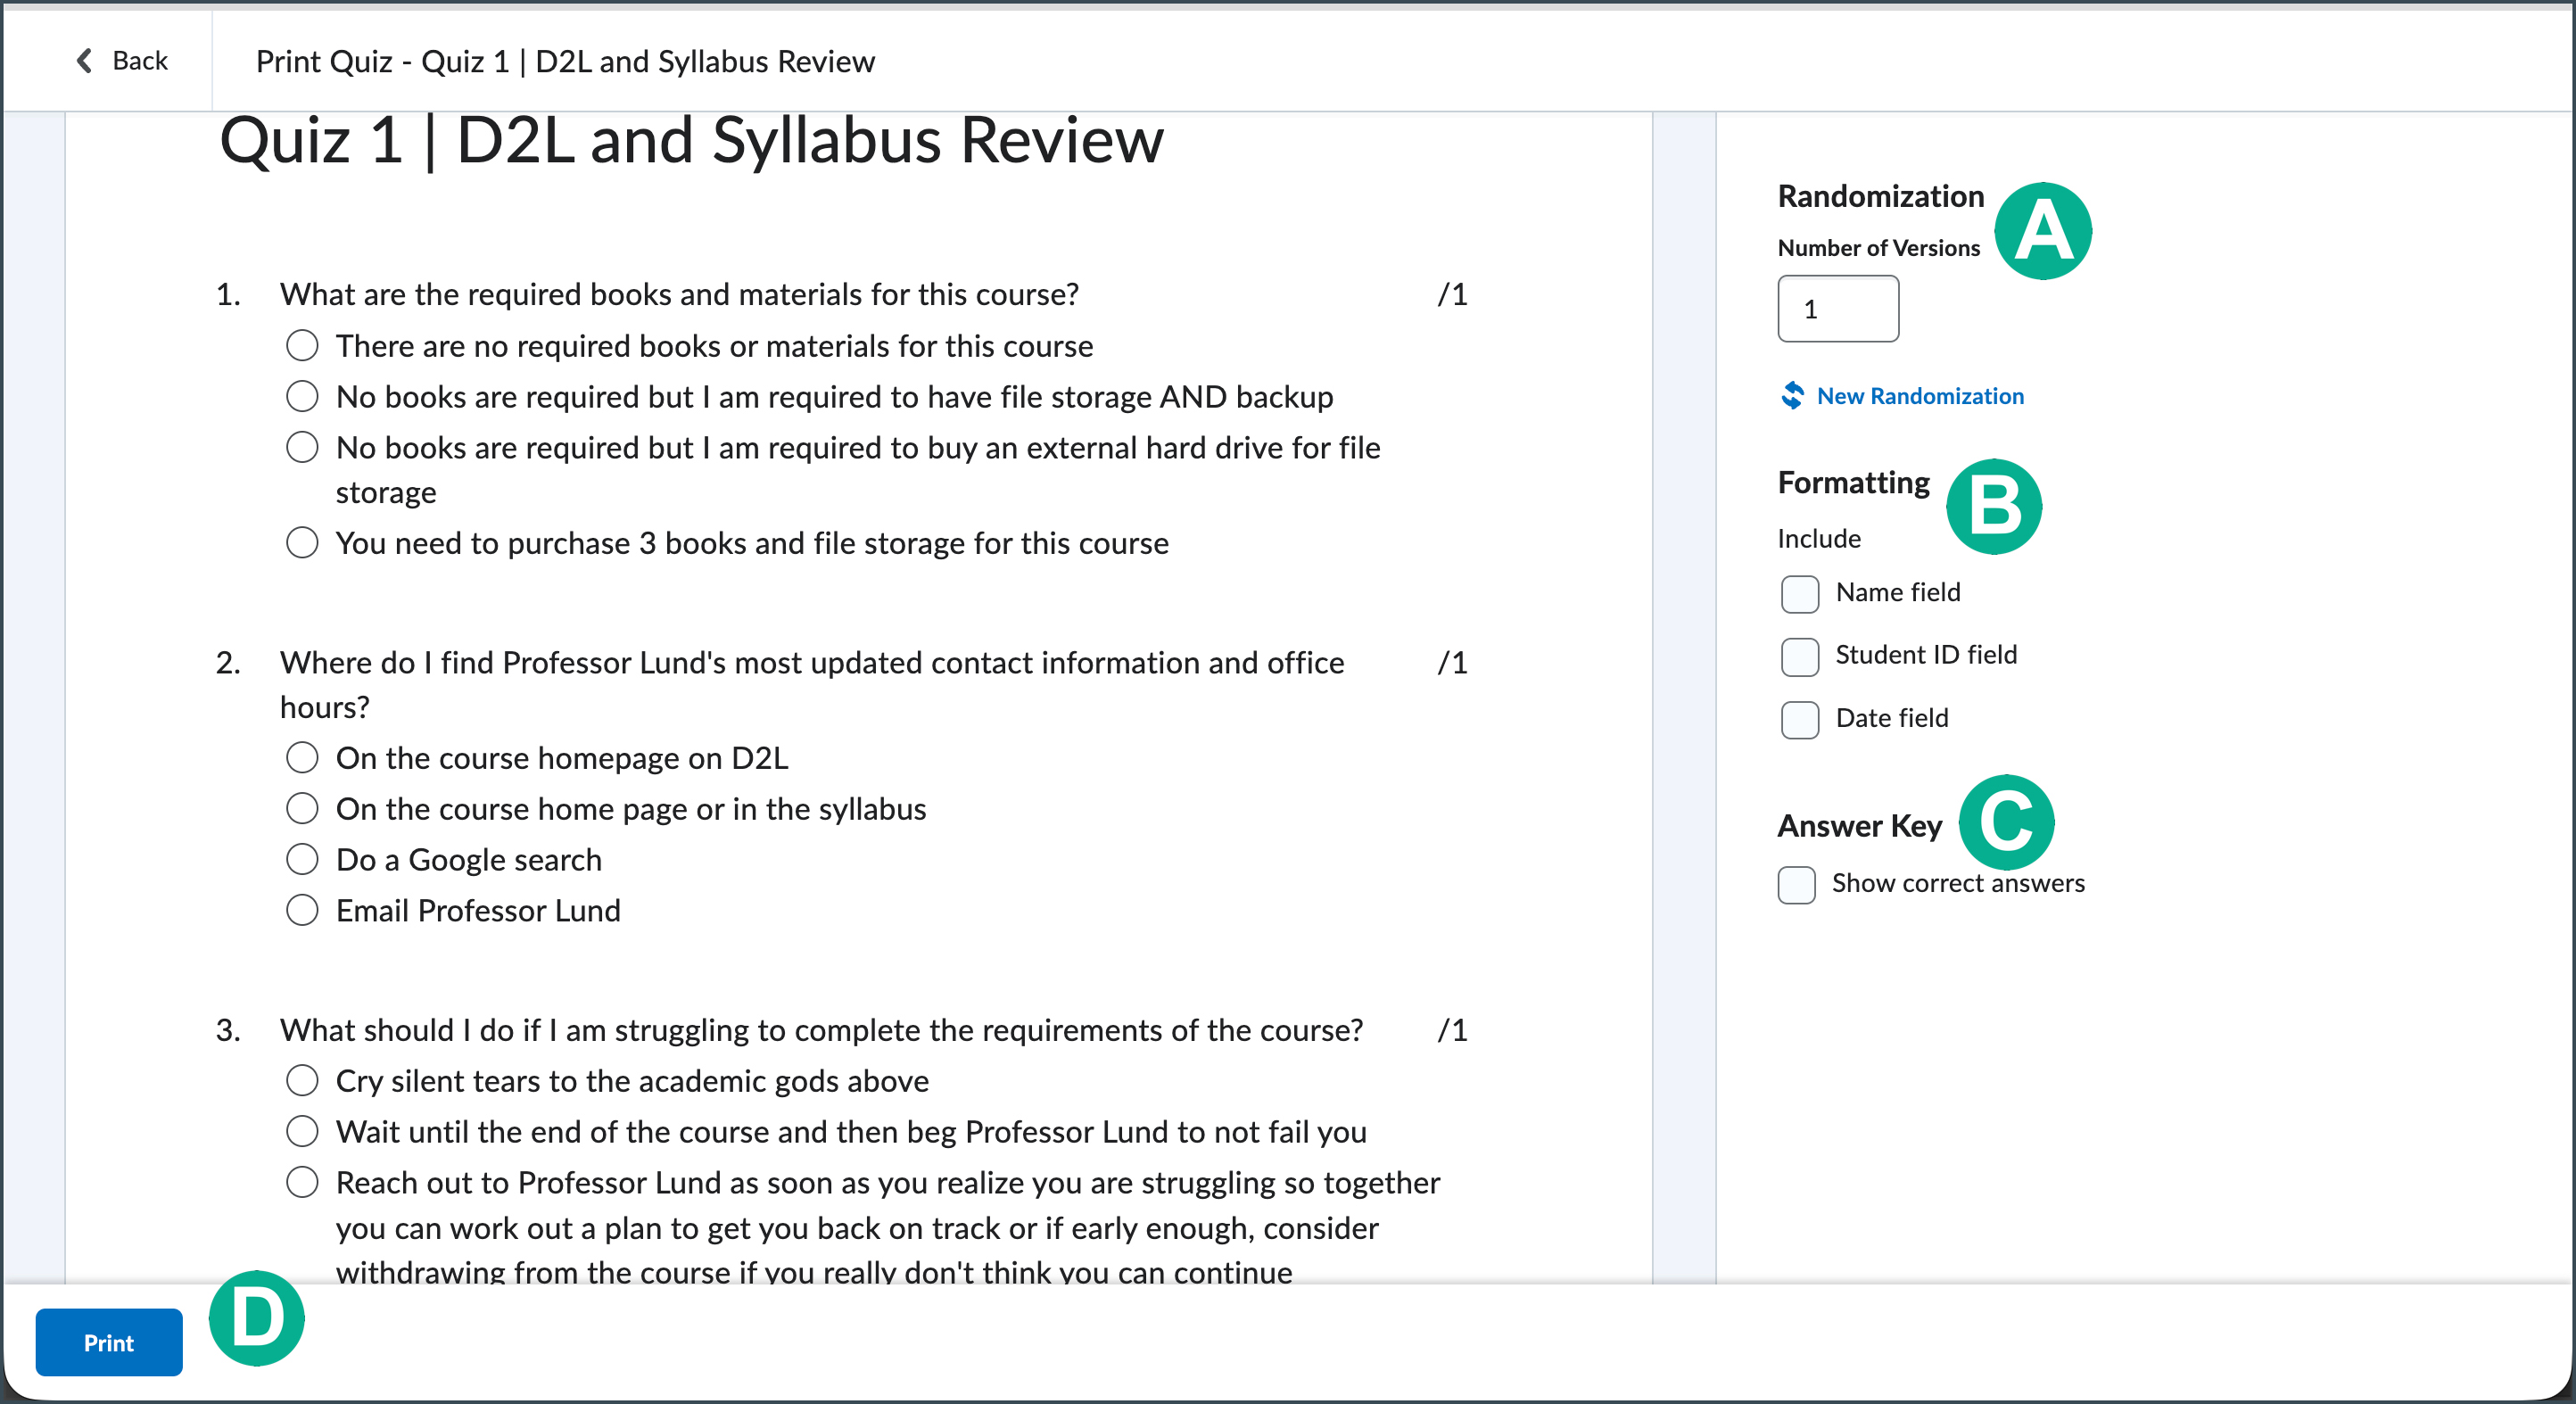The height and width of the screenshot is (1404, 2576).
Task: Click the '/1' points next to question 1
Action: [x=1452, y=295]
